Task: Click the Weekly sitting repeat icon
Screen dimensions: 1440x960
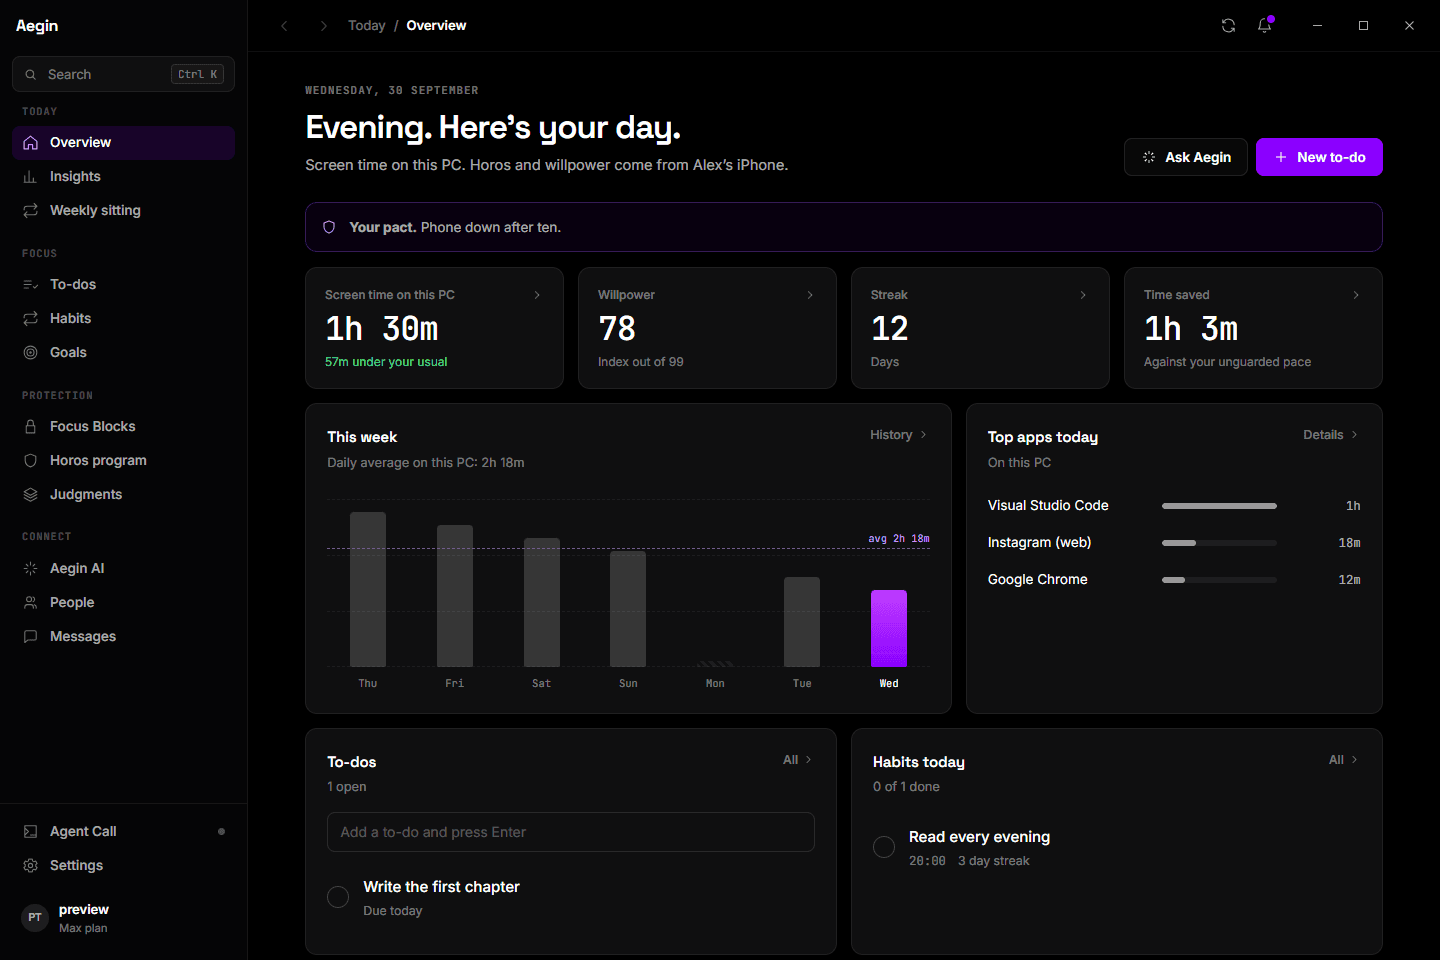Action: click(31, 211)
